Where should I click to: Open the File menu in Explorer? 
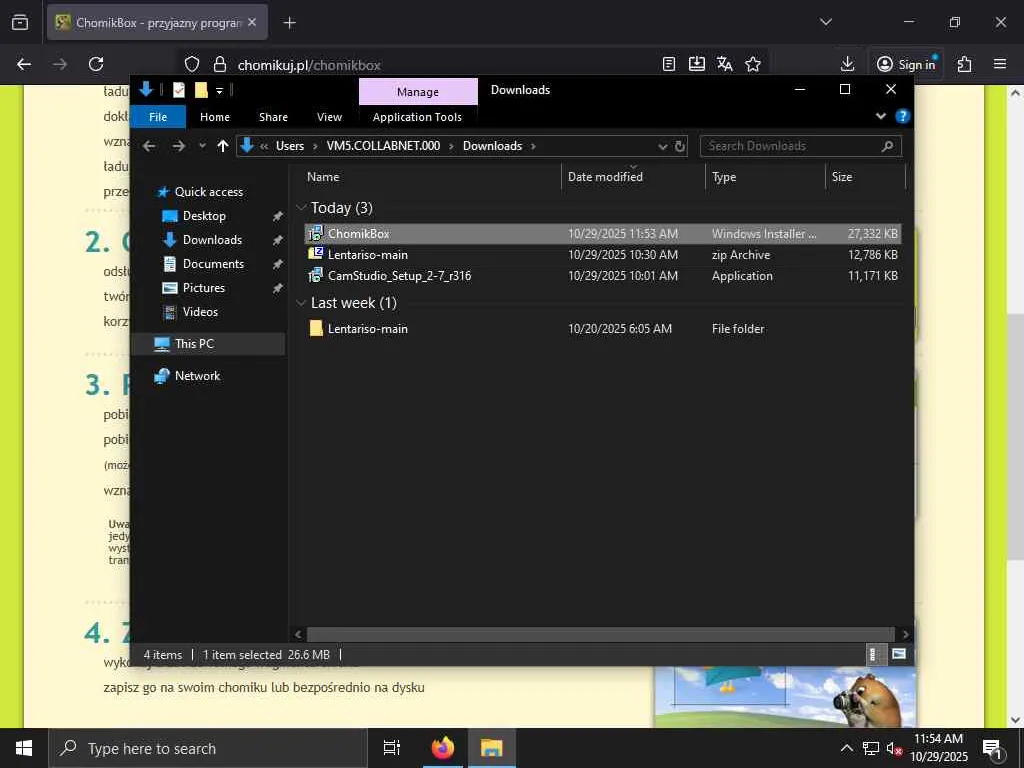click(x=158, y=117)
